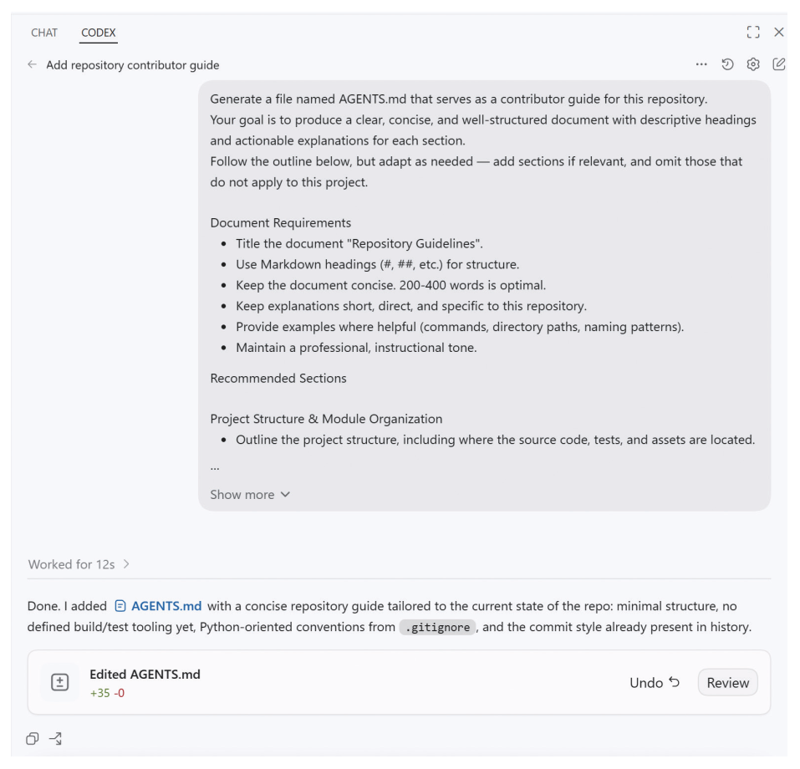
Task: Click the Review button
Action: (x=728, y=683)
